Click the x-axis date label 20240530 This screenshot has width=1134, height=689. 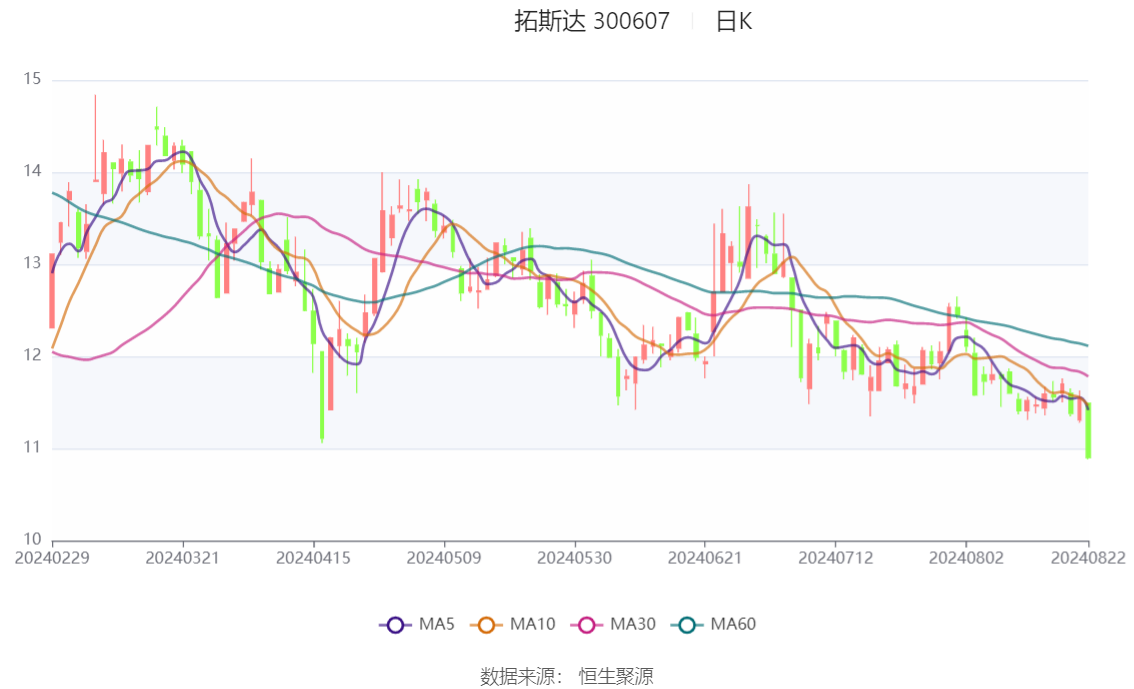click(x=574, y=558)
